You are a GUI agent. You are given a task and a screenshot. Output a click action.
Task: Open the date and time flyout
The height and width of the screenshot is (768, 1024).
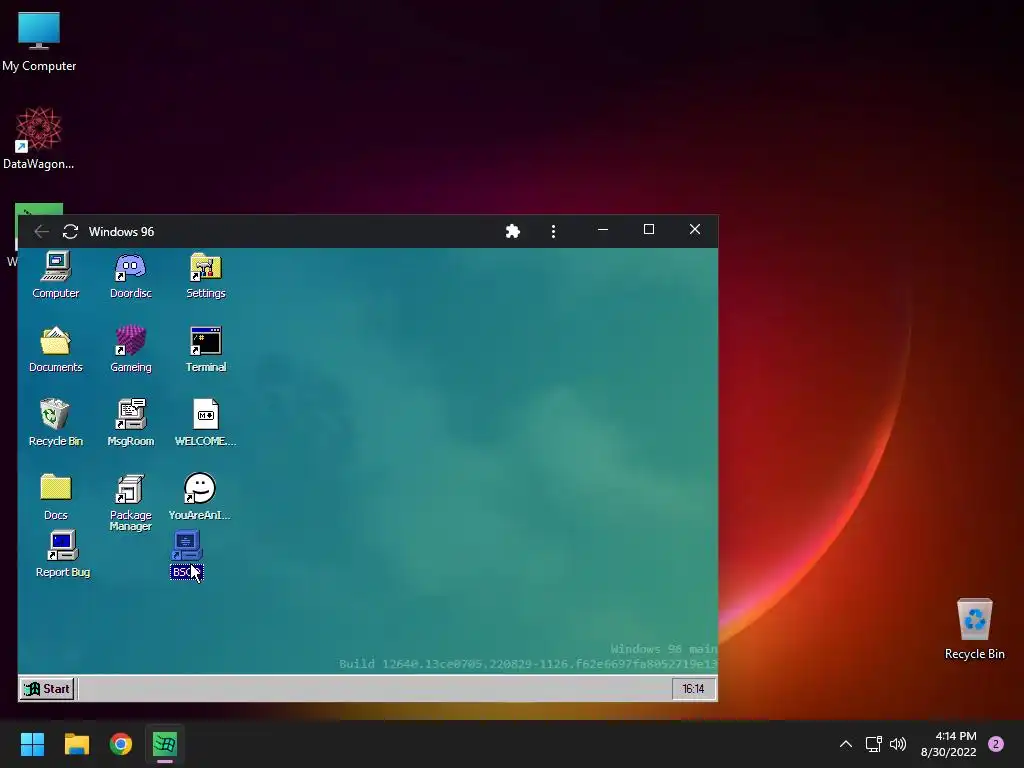click(x=948, y=744)
